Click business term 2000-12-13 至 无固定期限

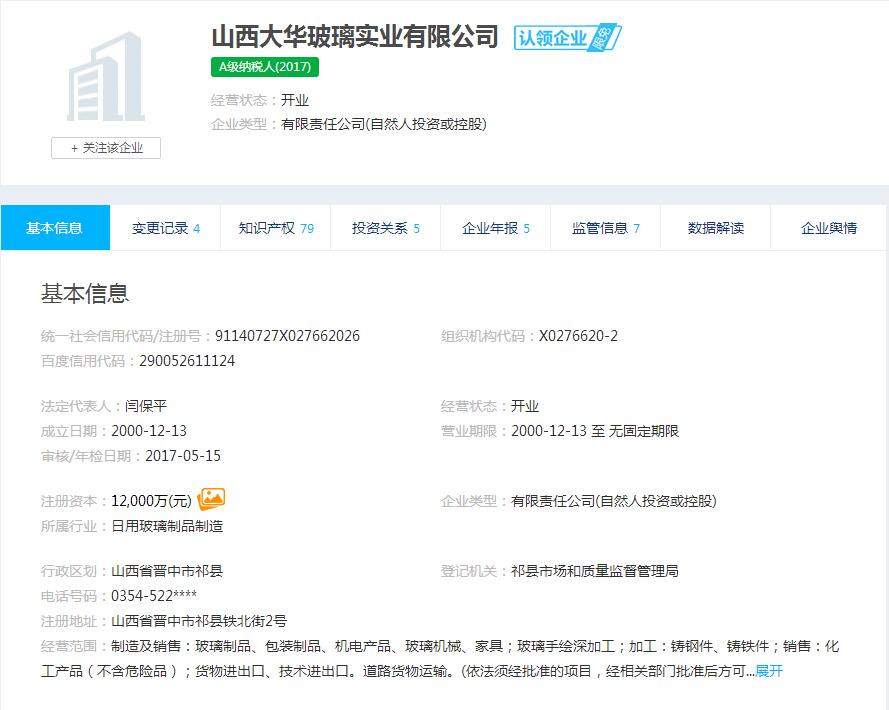pos(595,431)
